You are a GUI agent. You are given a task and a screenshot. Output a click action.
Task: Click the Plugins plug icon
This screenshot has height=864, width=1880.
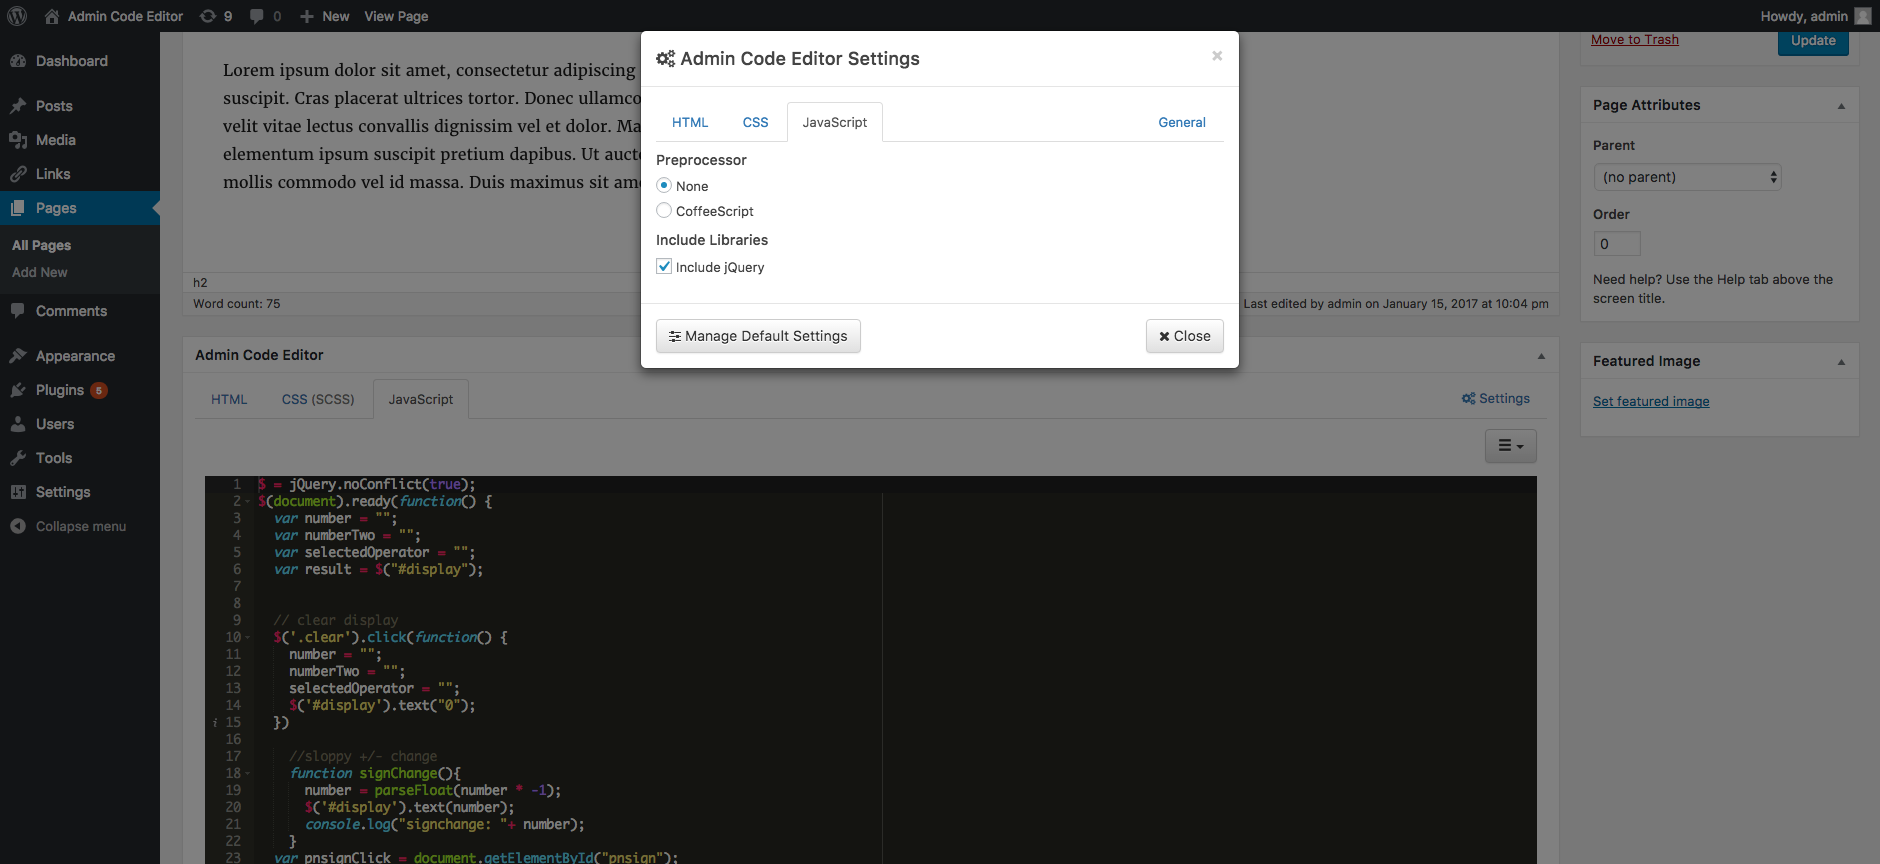point(18,390)
